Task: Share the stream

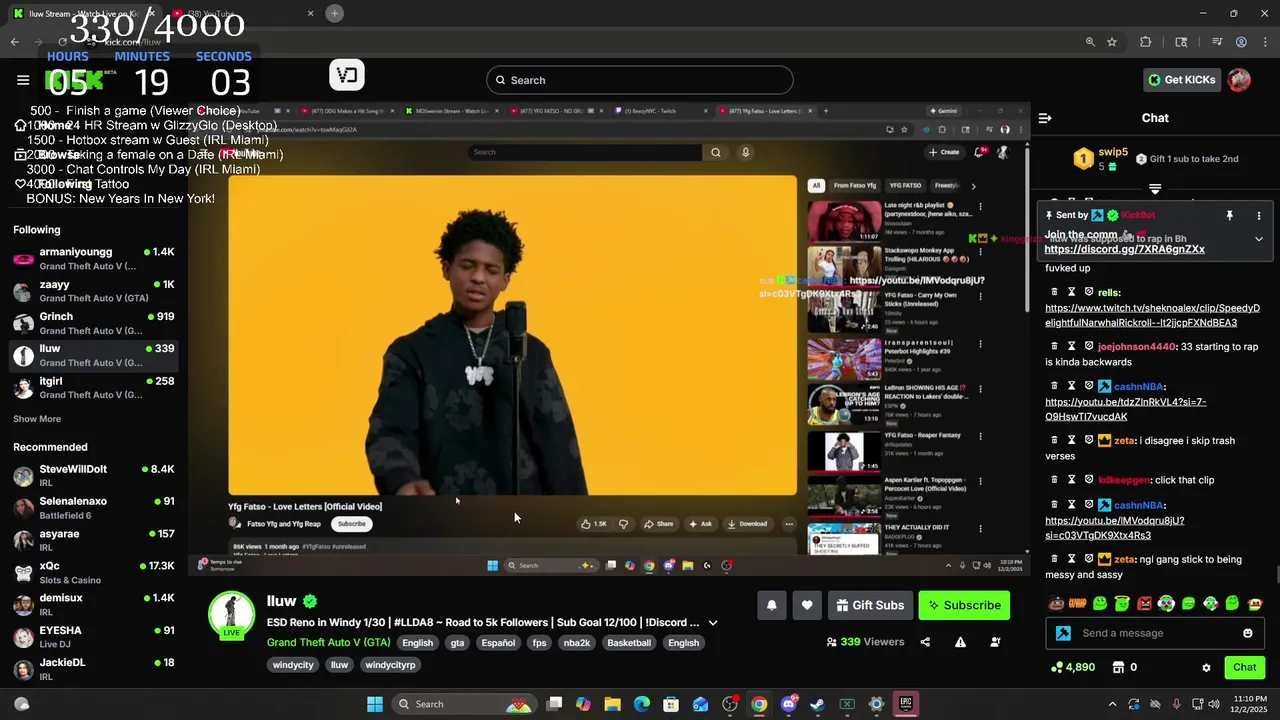Action: point(925,642)
